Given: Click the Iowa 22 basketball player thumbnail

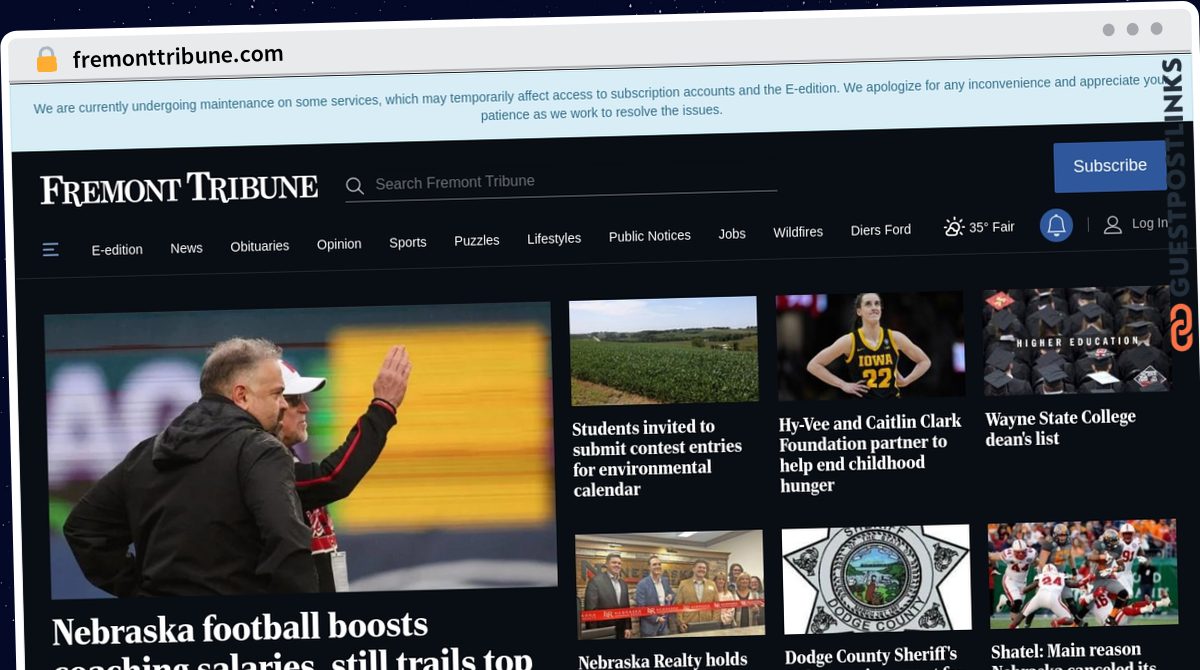Looking at the screenshot, I should pos(870,346).
